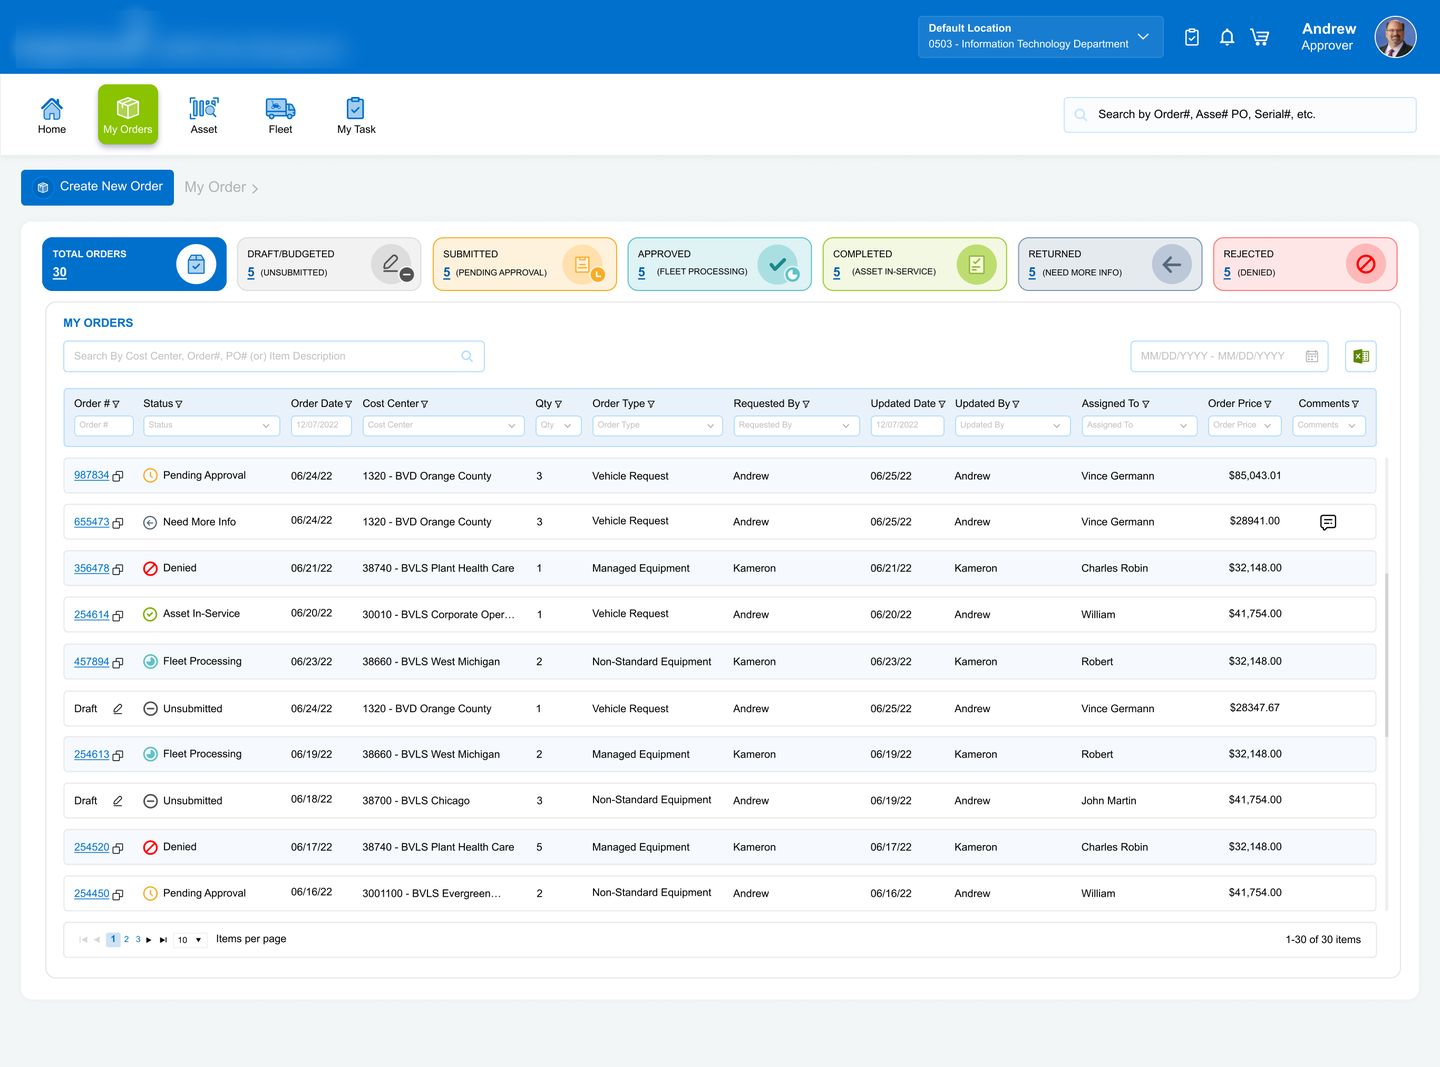Open the date range calendar picker icon

click(x=1312, y=356)
